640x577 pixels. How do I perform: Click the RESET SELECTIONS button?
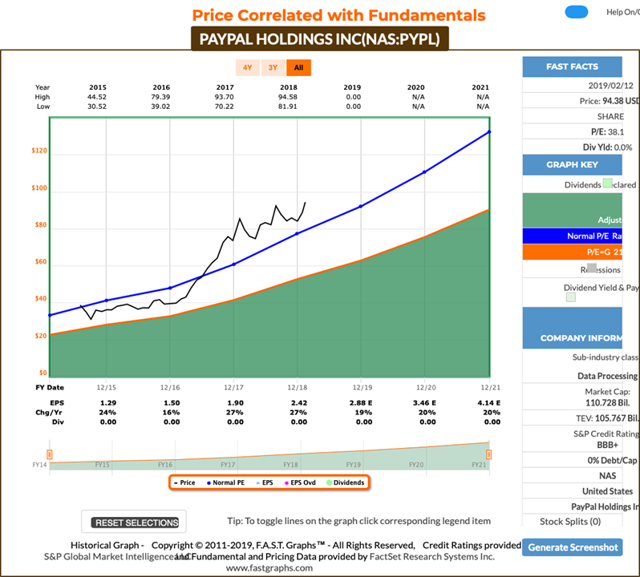point(134,522)
